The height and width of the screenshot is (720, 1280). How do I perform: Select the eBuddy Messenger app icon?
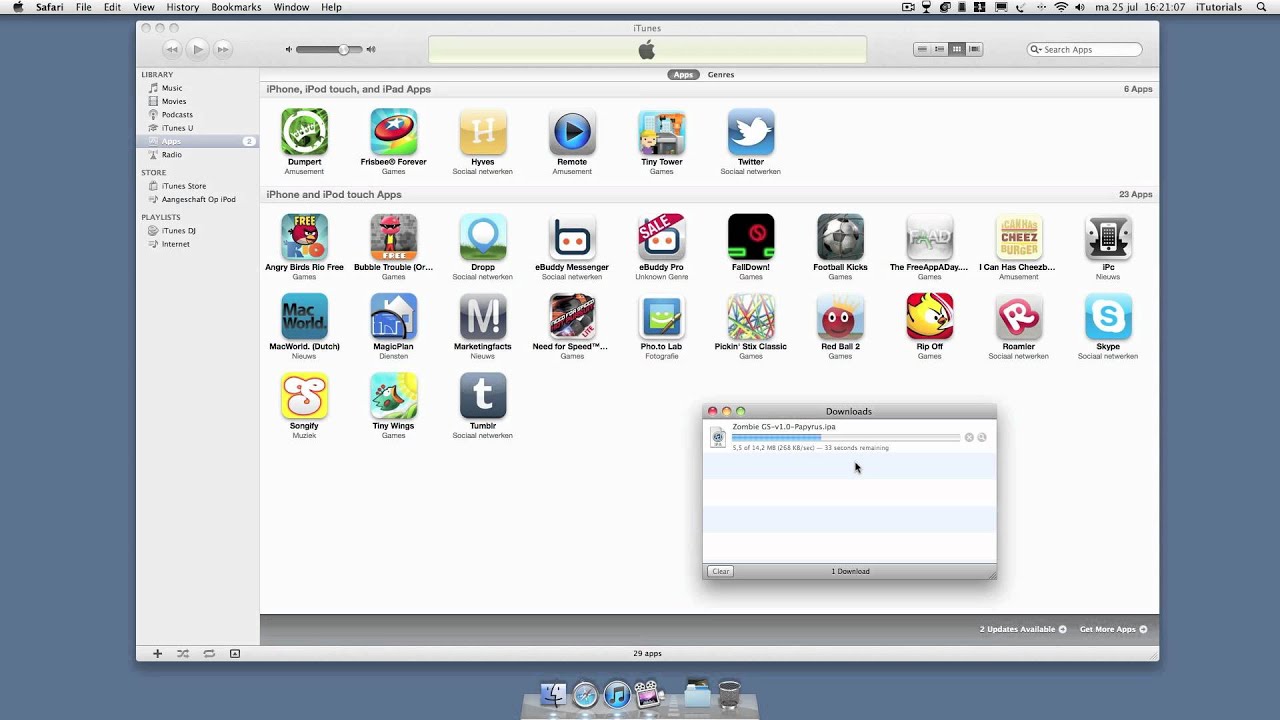click(x=572, y=237)
